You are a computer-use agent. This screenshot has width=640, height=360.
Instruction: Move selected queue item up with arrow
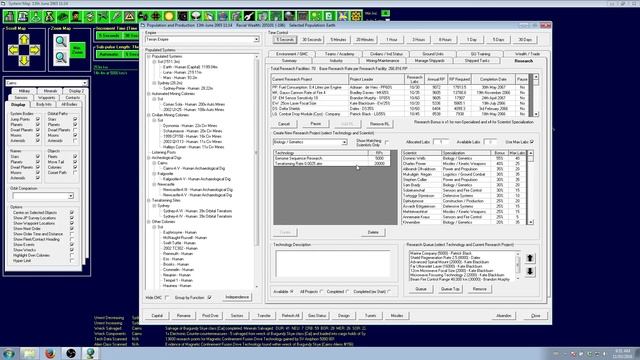point(530,258)
